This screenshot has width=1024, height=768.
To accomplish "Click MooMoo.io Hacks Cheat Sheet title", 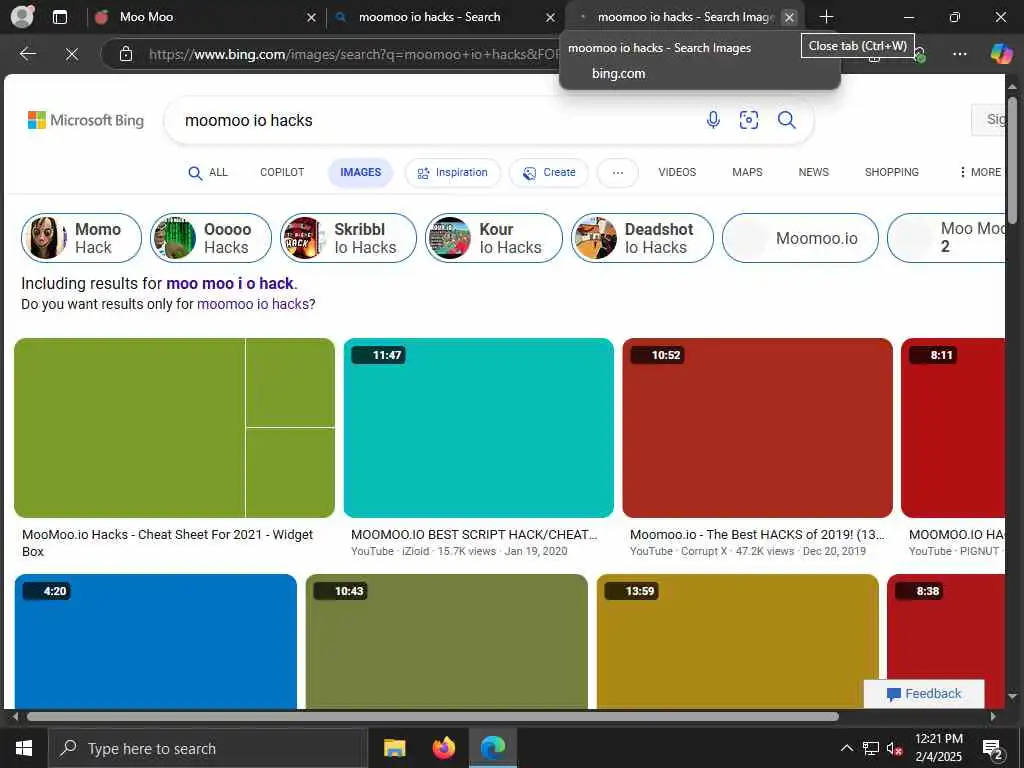I will 167,543.
